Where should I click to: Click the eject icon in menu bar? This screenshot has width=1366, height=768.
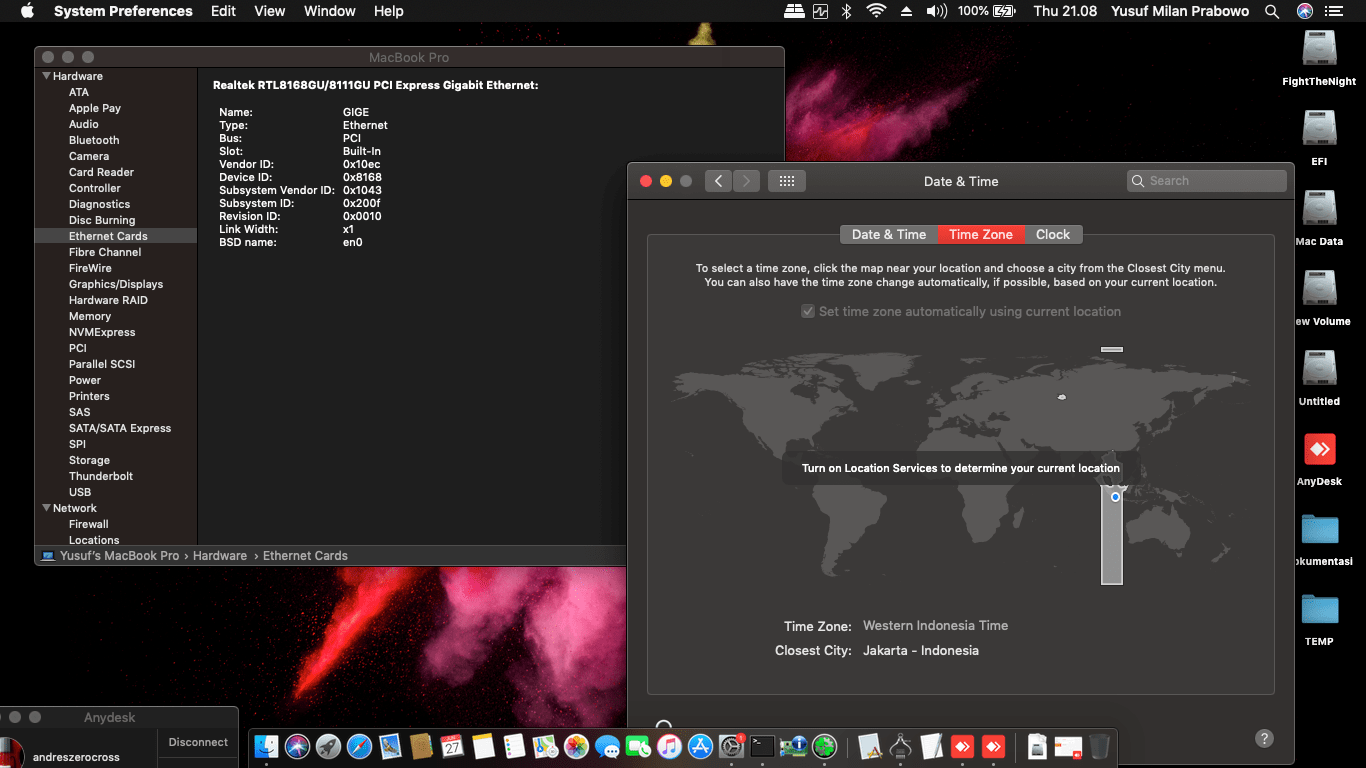coord(906,11)
